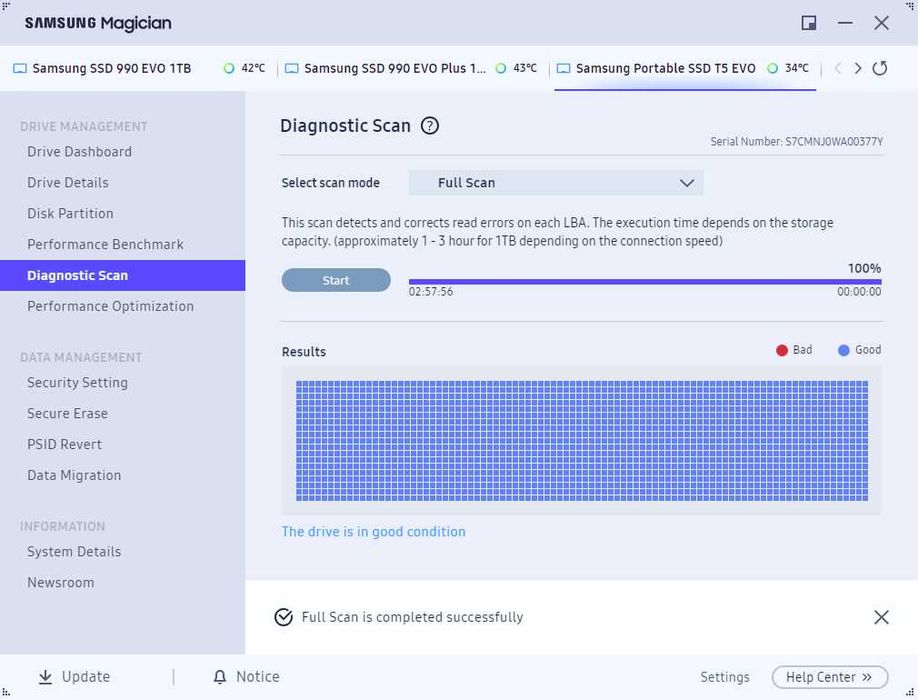Click 'Full Scan is completed successfully' message

pos(412,617)
